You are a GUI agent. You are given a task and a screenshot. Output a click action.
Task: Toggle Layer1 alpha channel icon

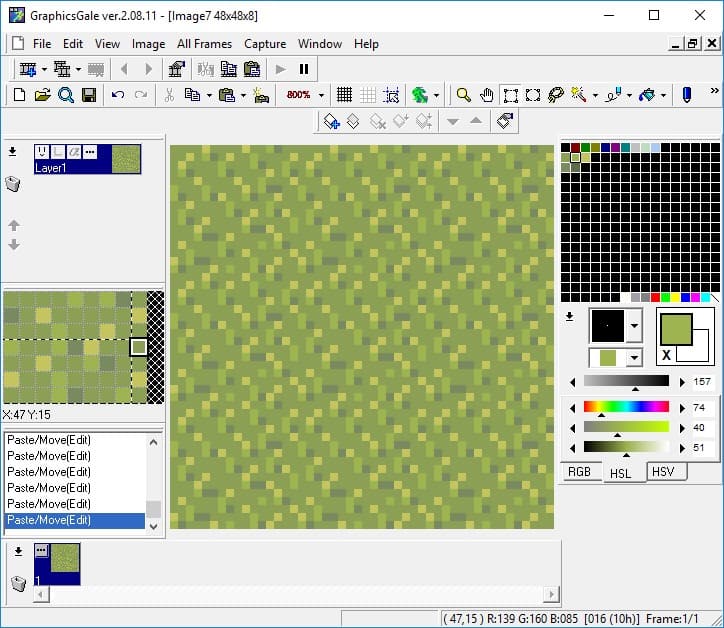(74, 151)
